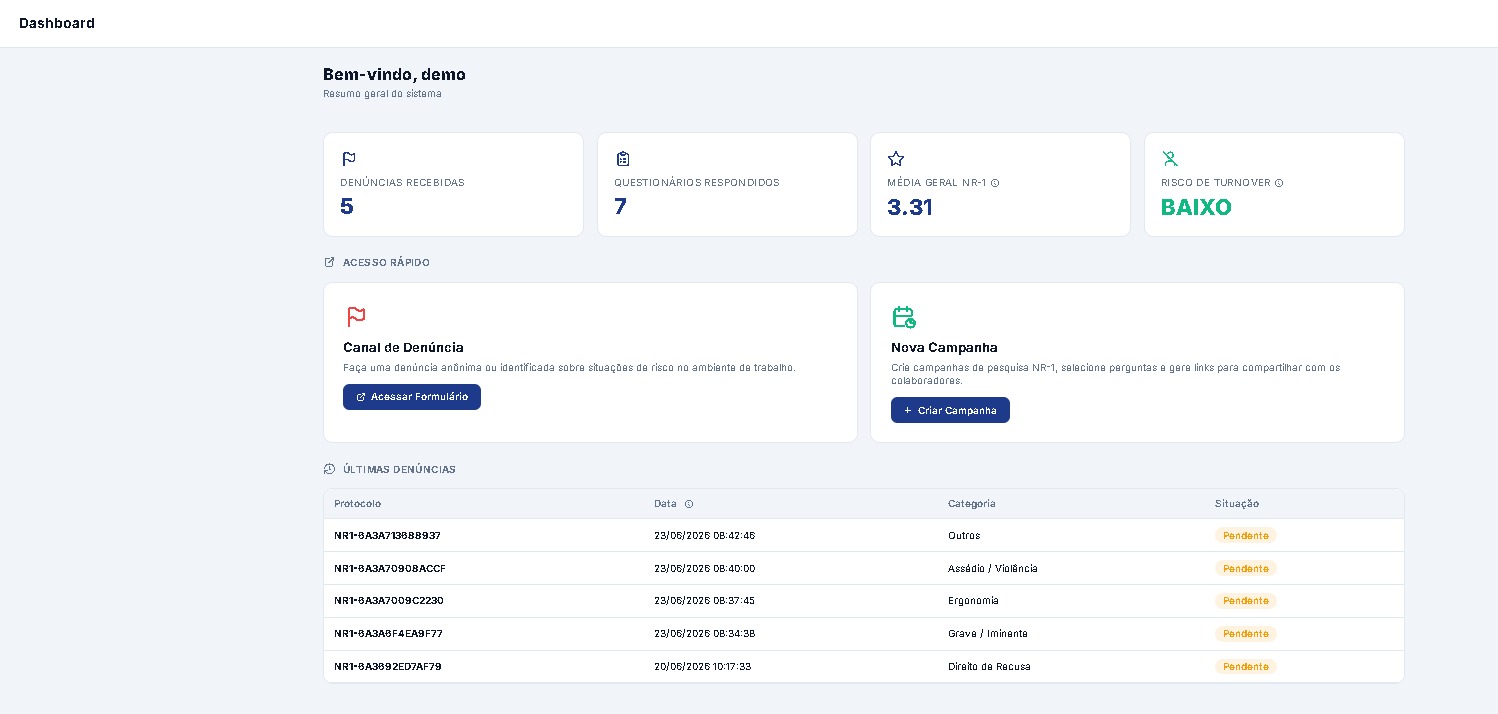Image resolution: width=1498 pixels, height=714 pixels.
Task: Click the Acesso Rápido section label
Action: [x=386, y=262]
